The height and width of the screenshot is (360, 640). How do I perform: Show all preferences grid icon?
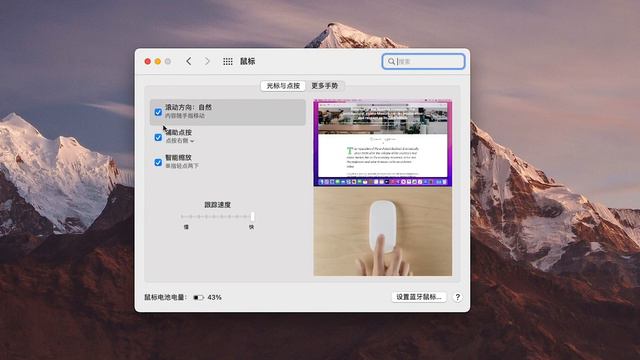point(228,61)
